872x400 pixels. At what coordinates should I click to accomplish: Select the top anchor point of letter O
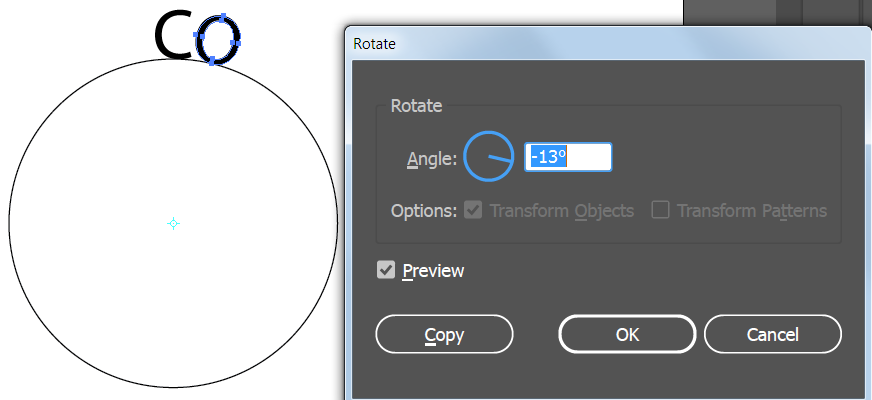coord(223,18)
